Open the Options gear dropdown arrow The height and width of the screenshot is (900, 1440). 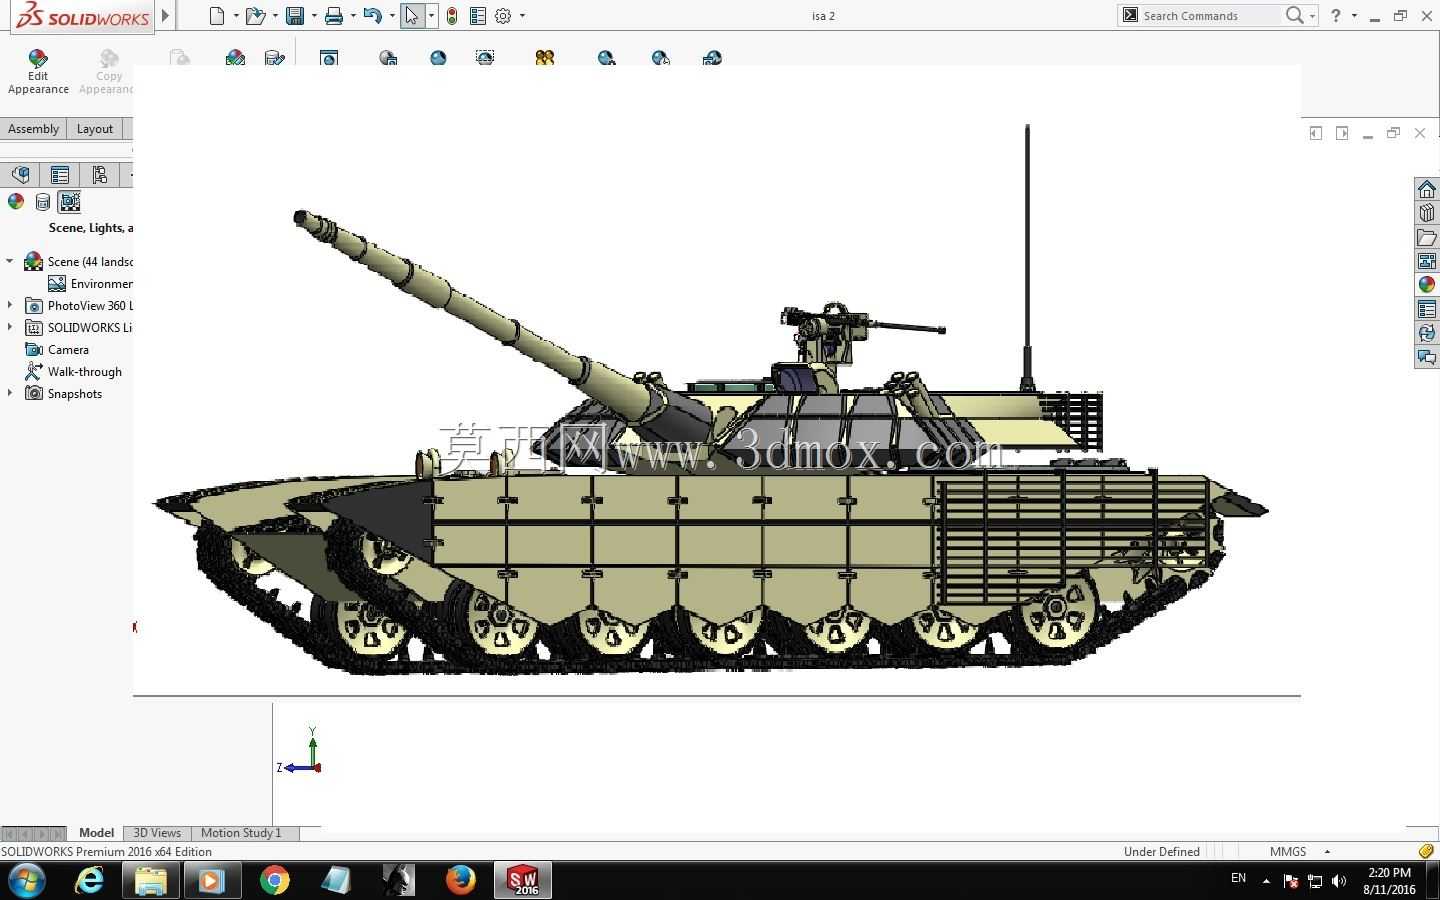[x=522, y=16]
